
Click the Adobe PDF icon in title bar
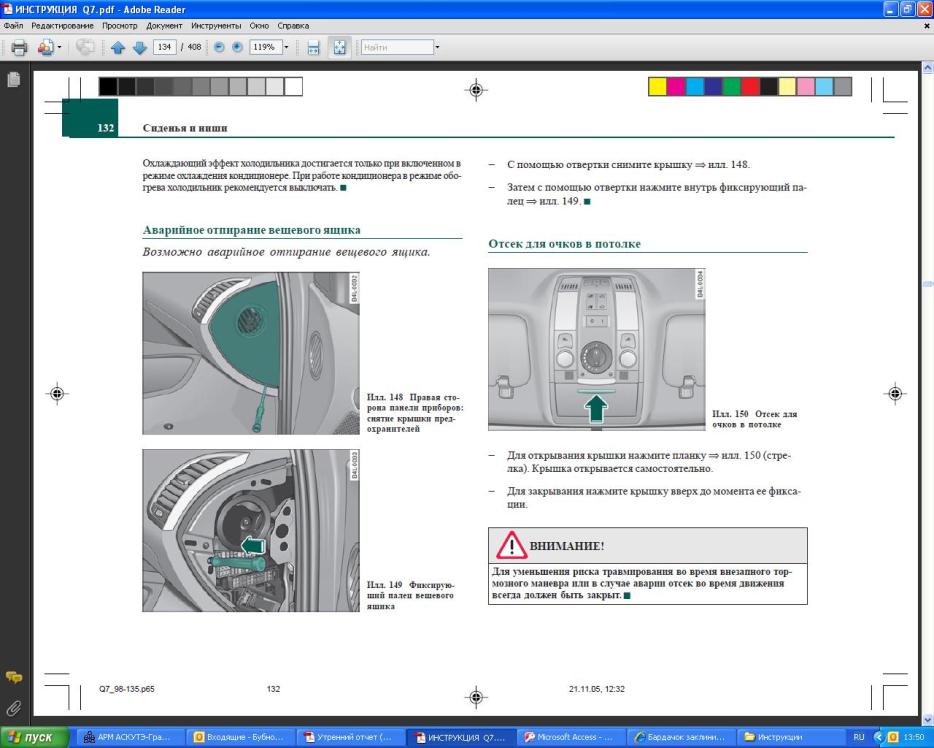8,9
